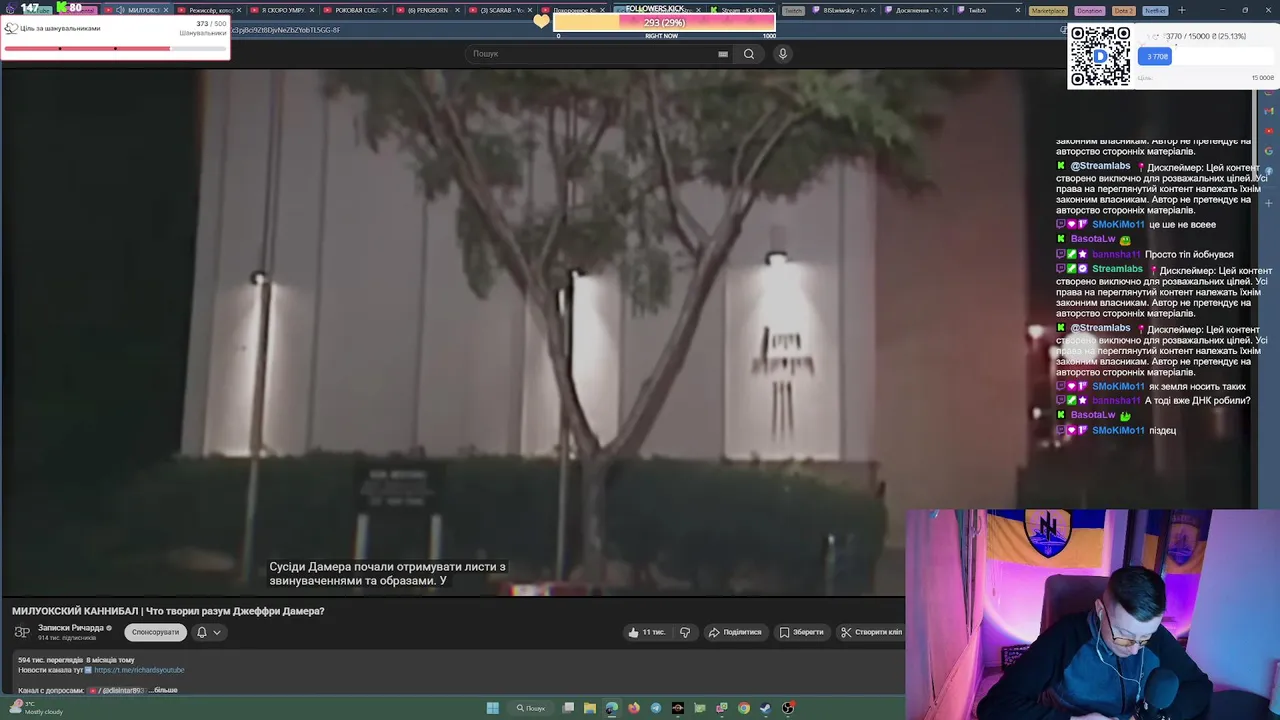Open Google Chrome from the taskbar
This screenshot has height=720, width=1280.
pos(744,708)
